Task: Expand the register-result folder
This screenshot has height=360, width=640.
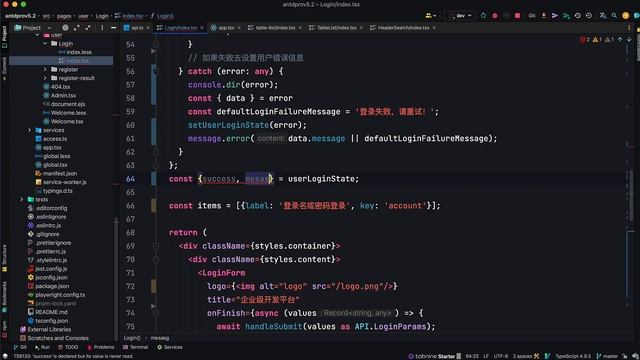Action: coord(45,78)
